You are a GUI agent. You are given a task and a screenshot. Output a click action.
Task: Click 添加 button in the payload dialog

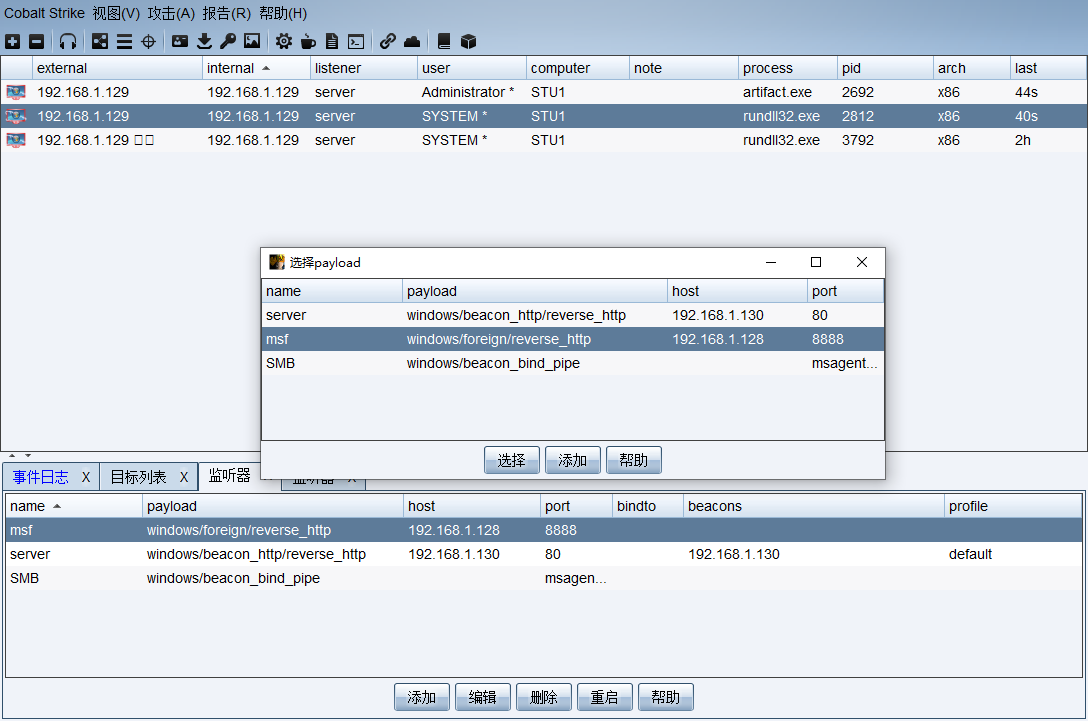point(572,460)
